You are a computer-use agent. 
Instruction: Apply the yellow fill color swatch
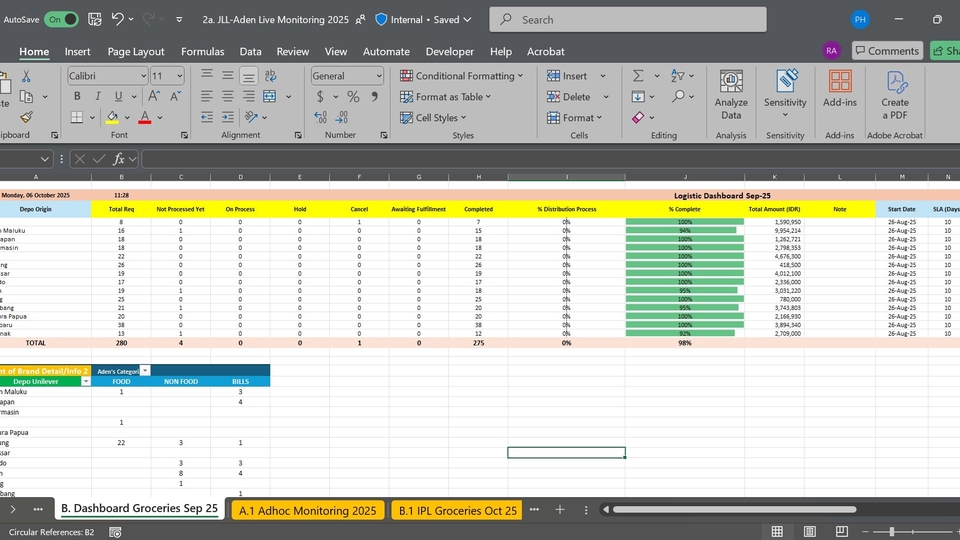click(x=112, y=117)
